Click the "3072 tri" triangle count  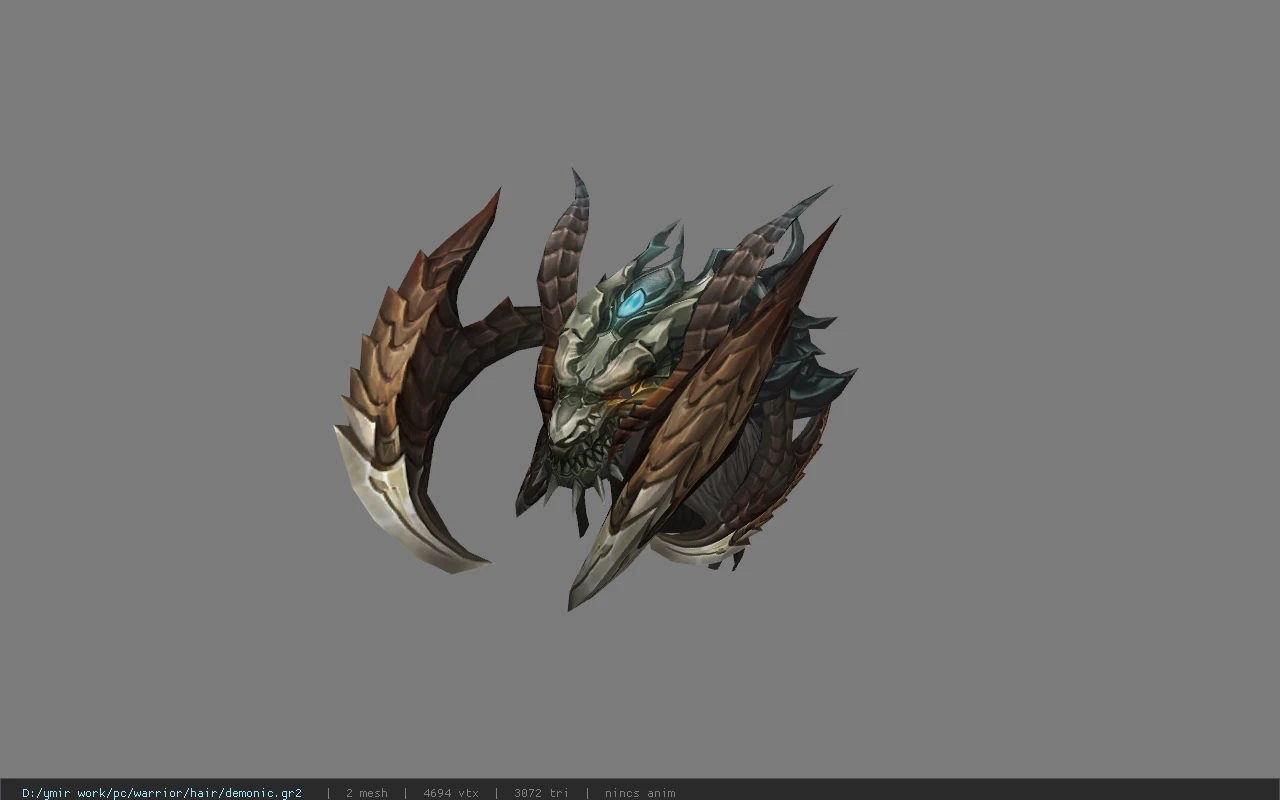pos(542,793)
